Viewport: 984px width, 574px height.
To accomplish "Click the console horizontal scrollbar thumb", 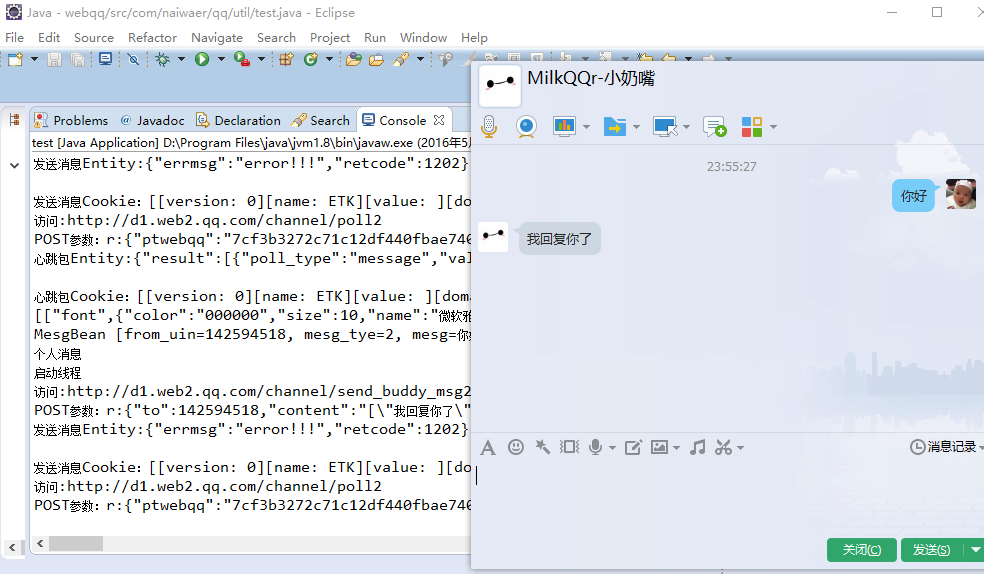I will (x=76, y=543).
